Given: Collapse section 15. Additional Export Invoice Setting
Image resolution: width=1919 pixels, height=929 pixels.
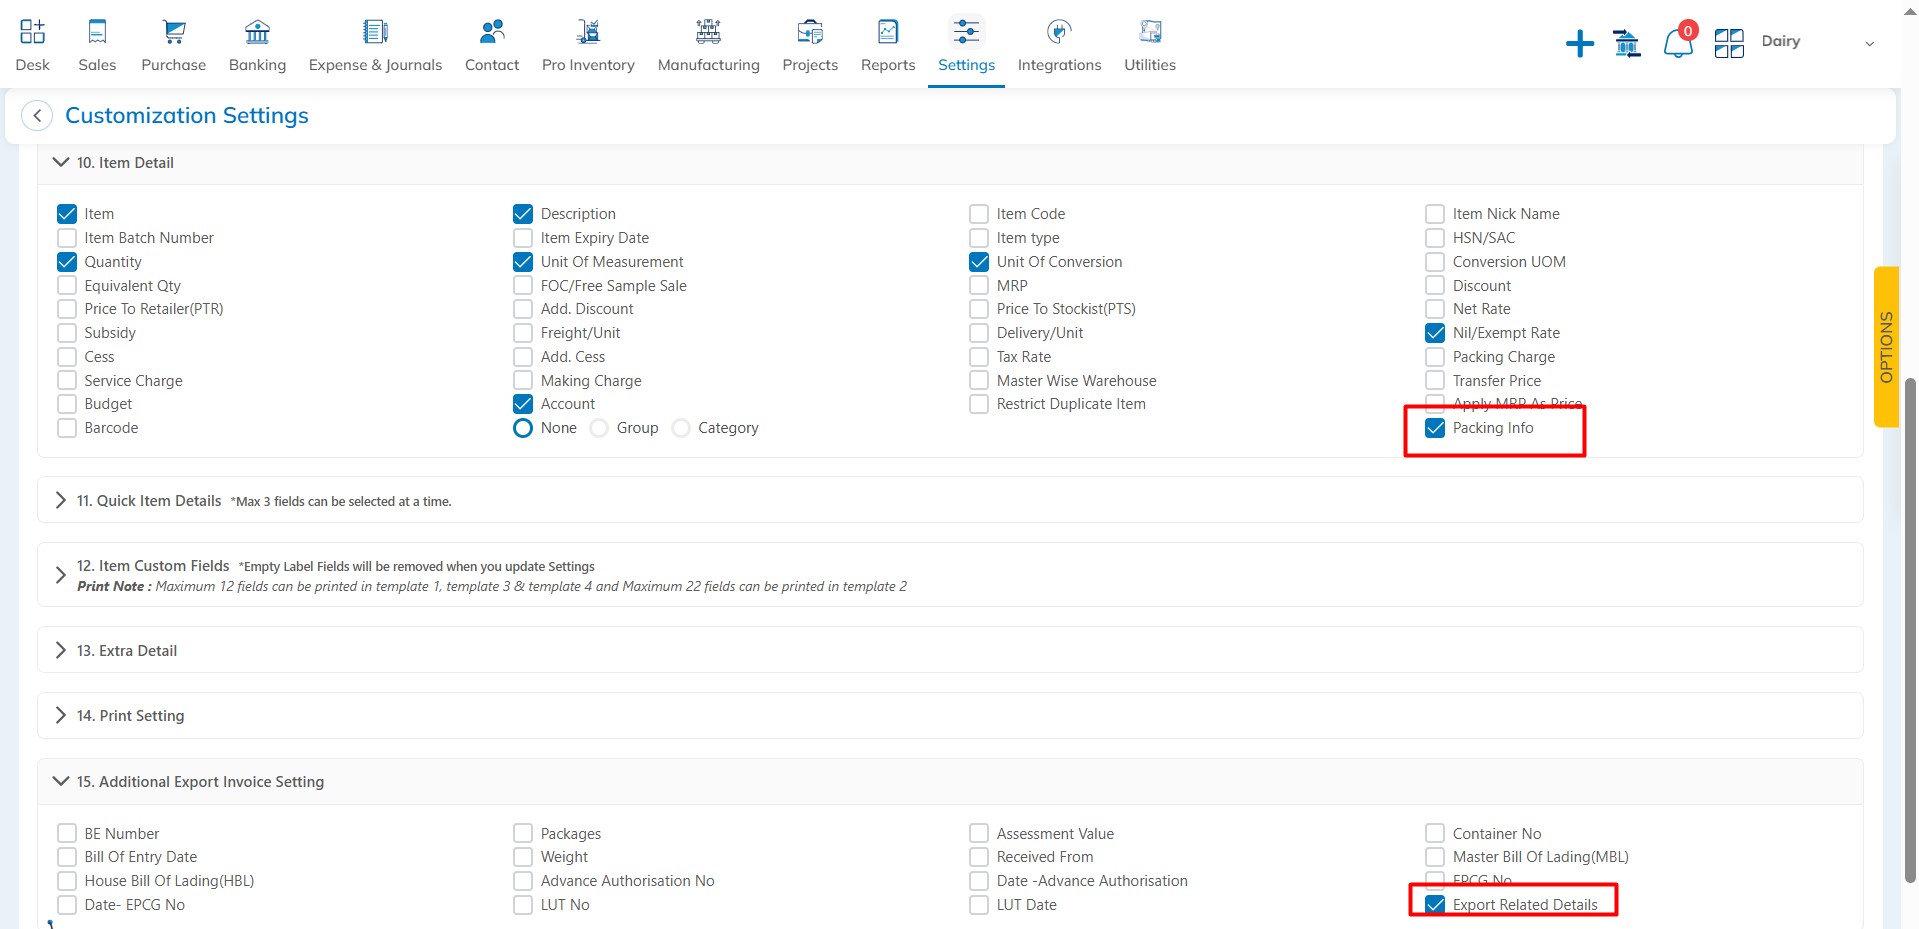Looking at the screenshot, I should 61,781.
